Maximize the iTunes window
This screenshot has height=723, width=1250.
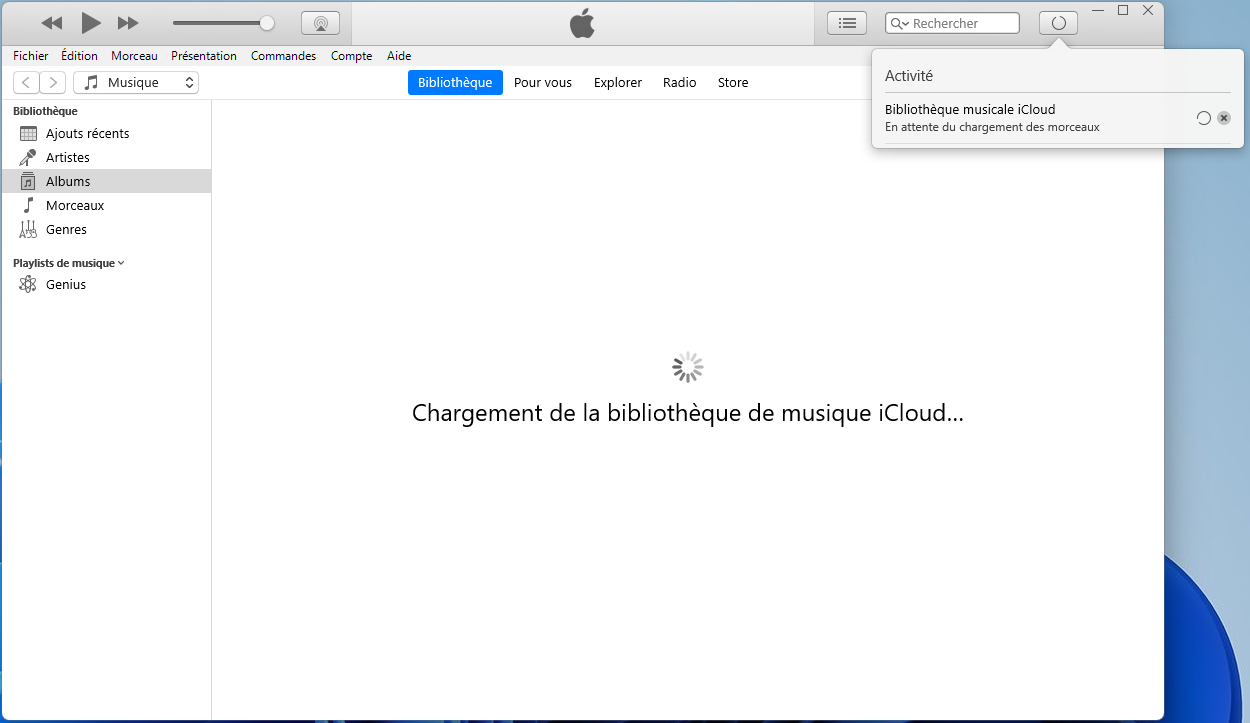[x=1123, y=10]
